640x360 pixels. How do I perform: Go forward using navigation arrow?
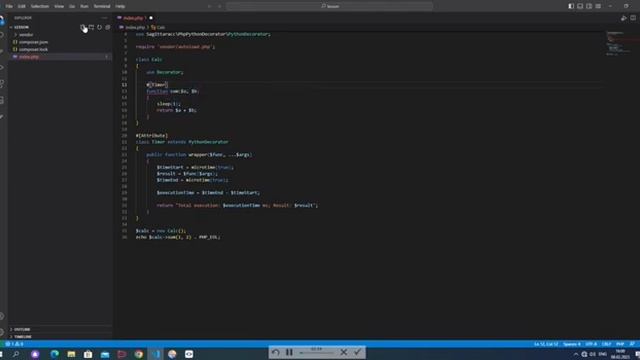[220, 6]
